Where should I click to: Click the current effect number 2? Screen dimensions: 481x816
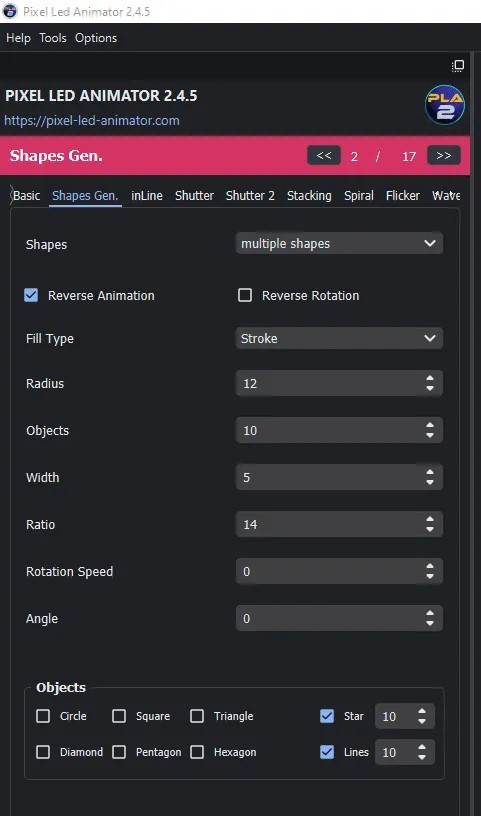pos(354,156)
